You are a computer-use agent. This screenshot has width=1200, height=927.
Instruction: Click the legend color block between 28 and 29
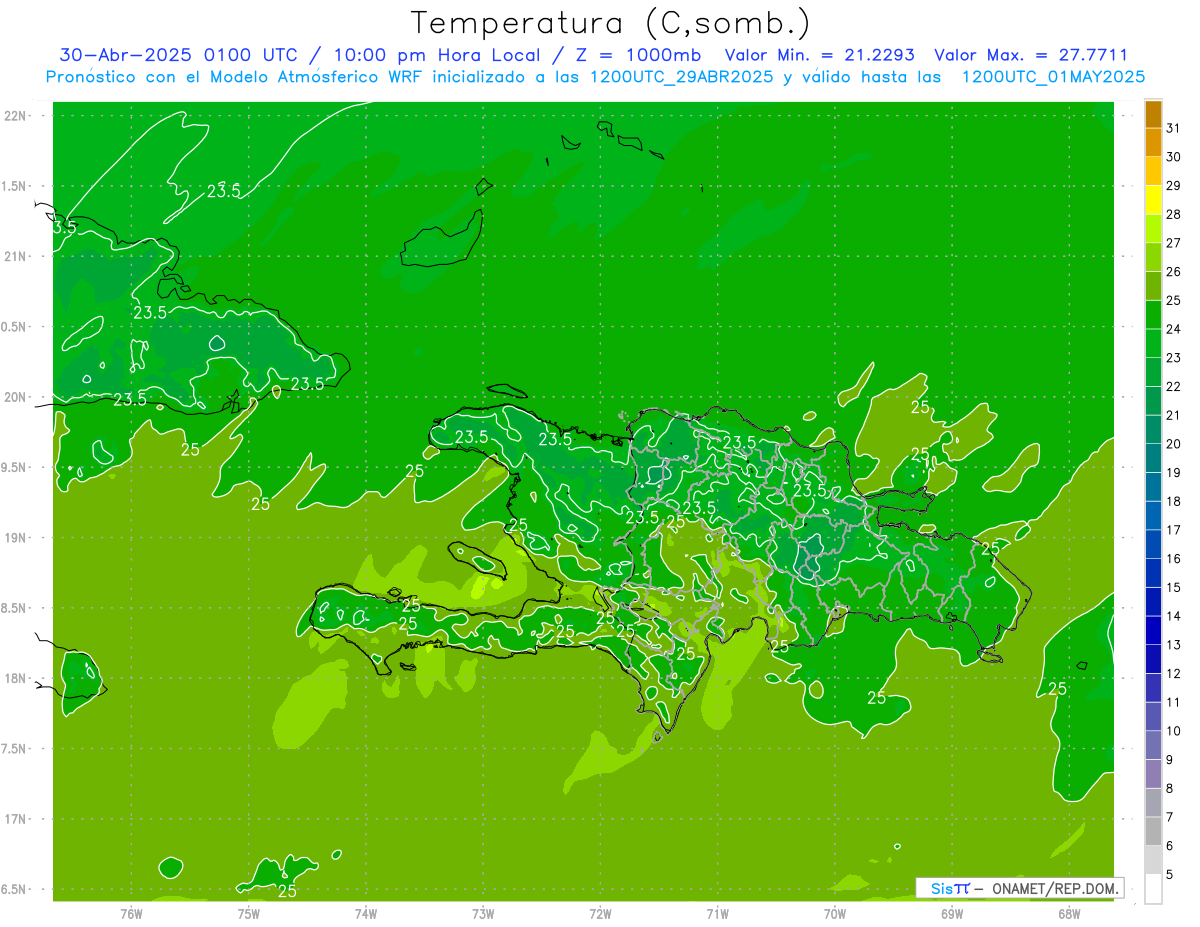1153,200
